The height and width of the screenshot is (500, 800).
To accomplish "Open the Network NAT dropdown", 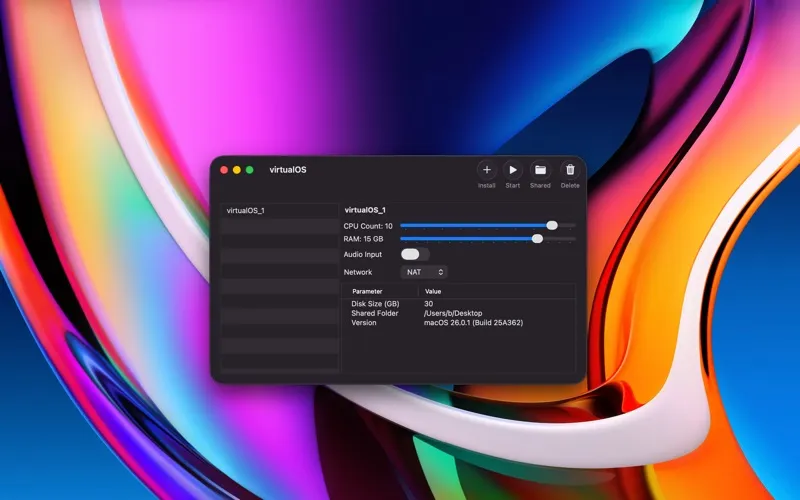I will (424, 272).
